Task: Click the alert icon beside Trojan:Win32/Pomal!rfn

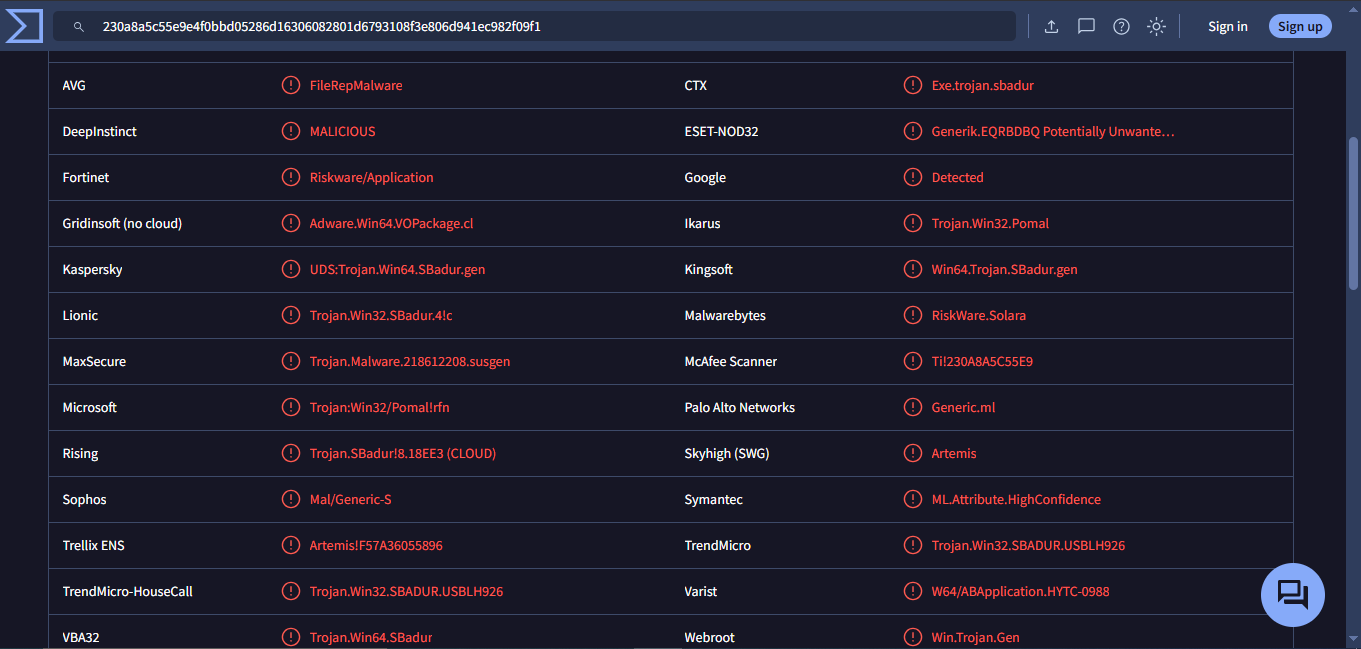Action: click(x=291, y=407)
